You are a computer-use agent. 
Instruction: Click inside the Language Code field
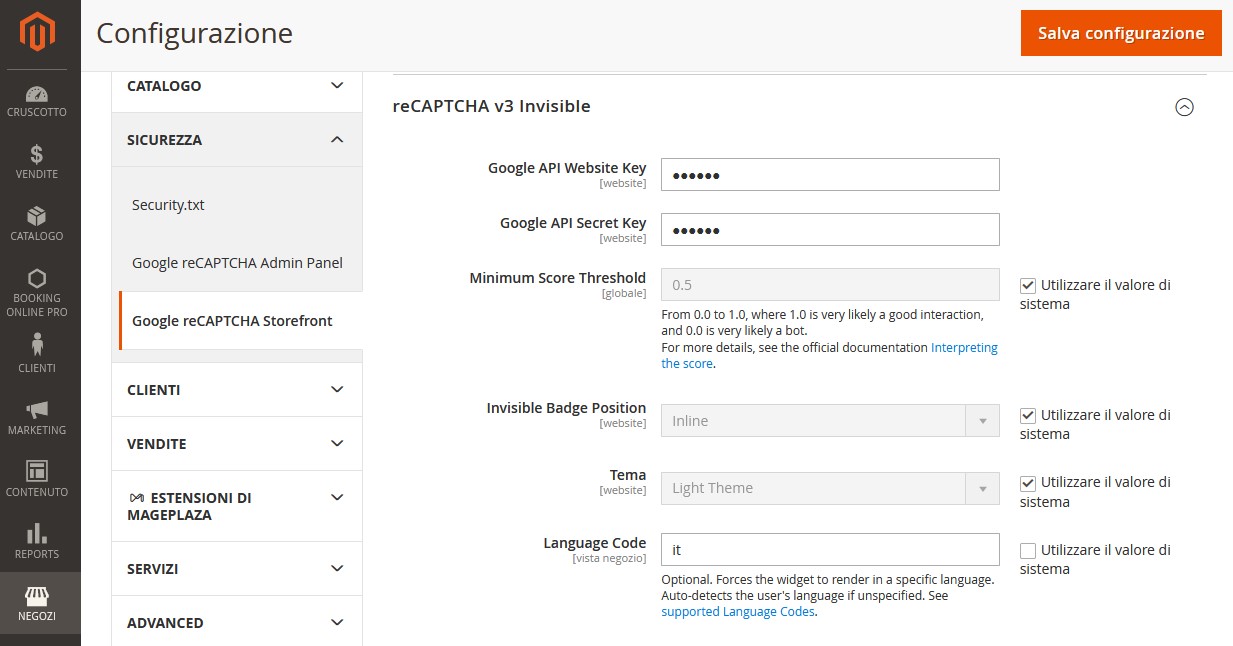click(829, 549)
